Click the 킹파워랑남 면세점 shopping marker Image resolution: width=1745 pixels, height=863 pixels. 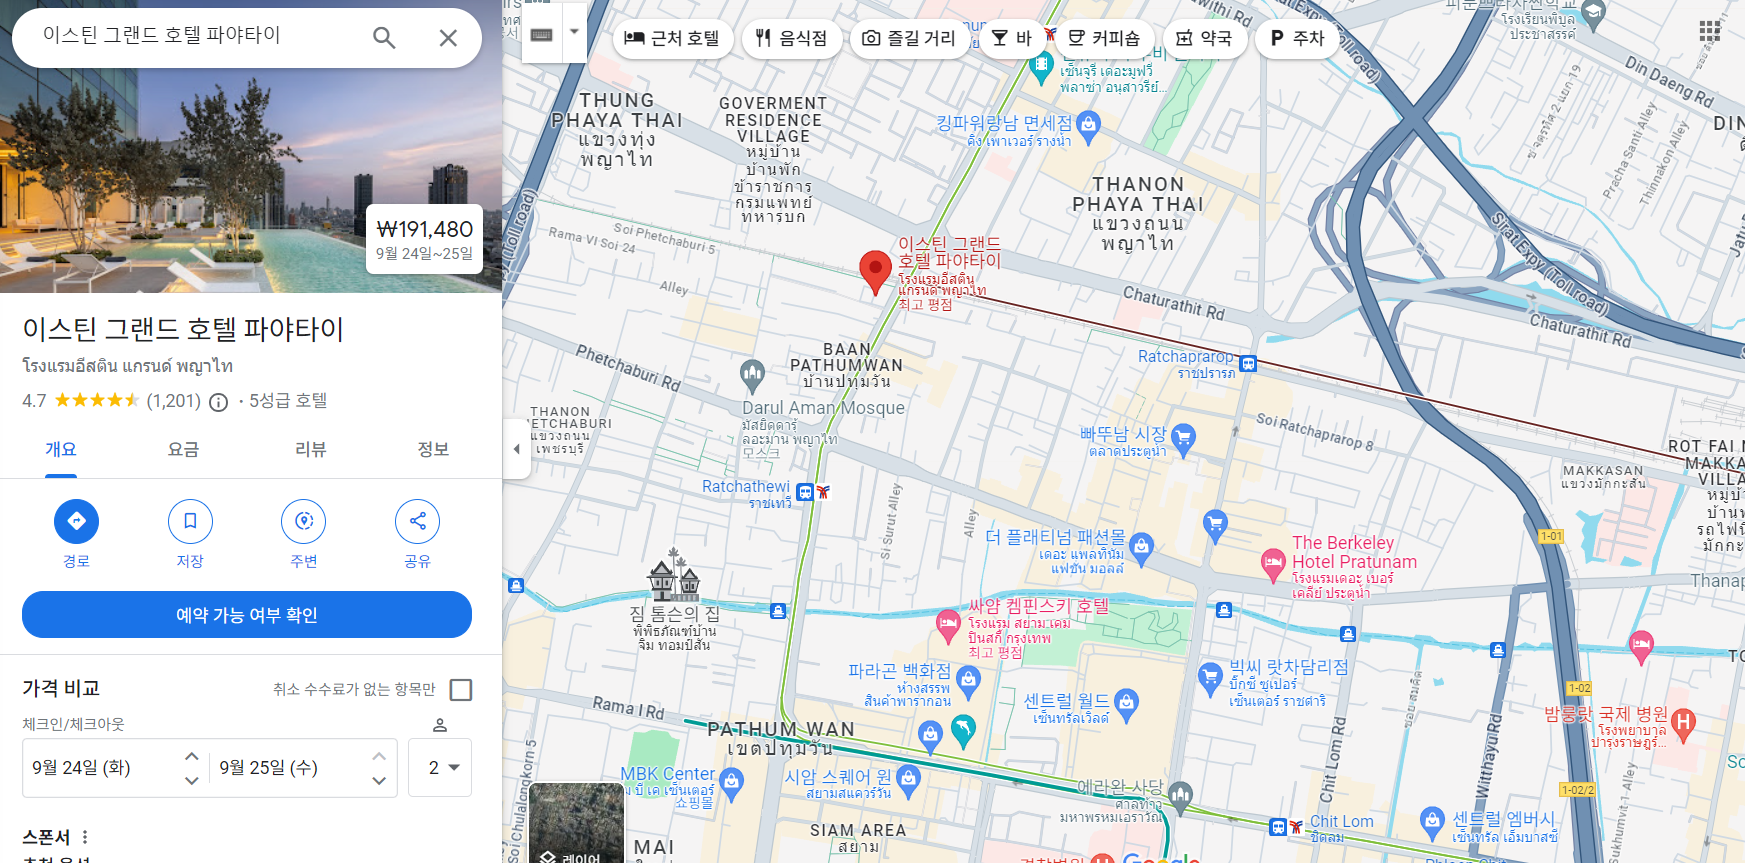coord(1089,127)
